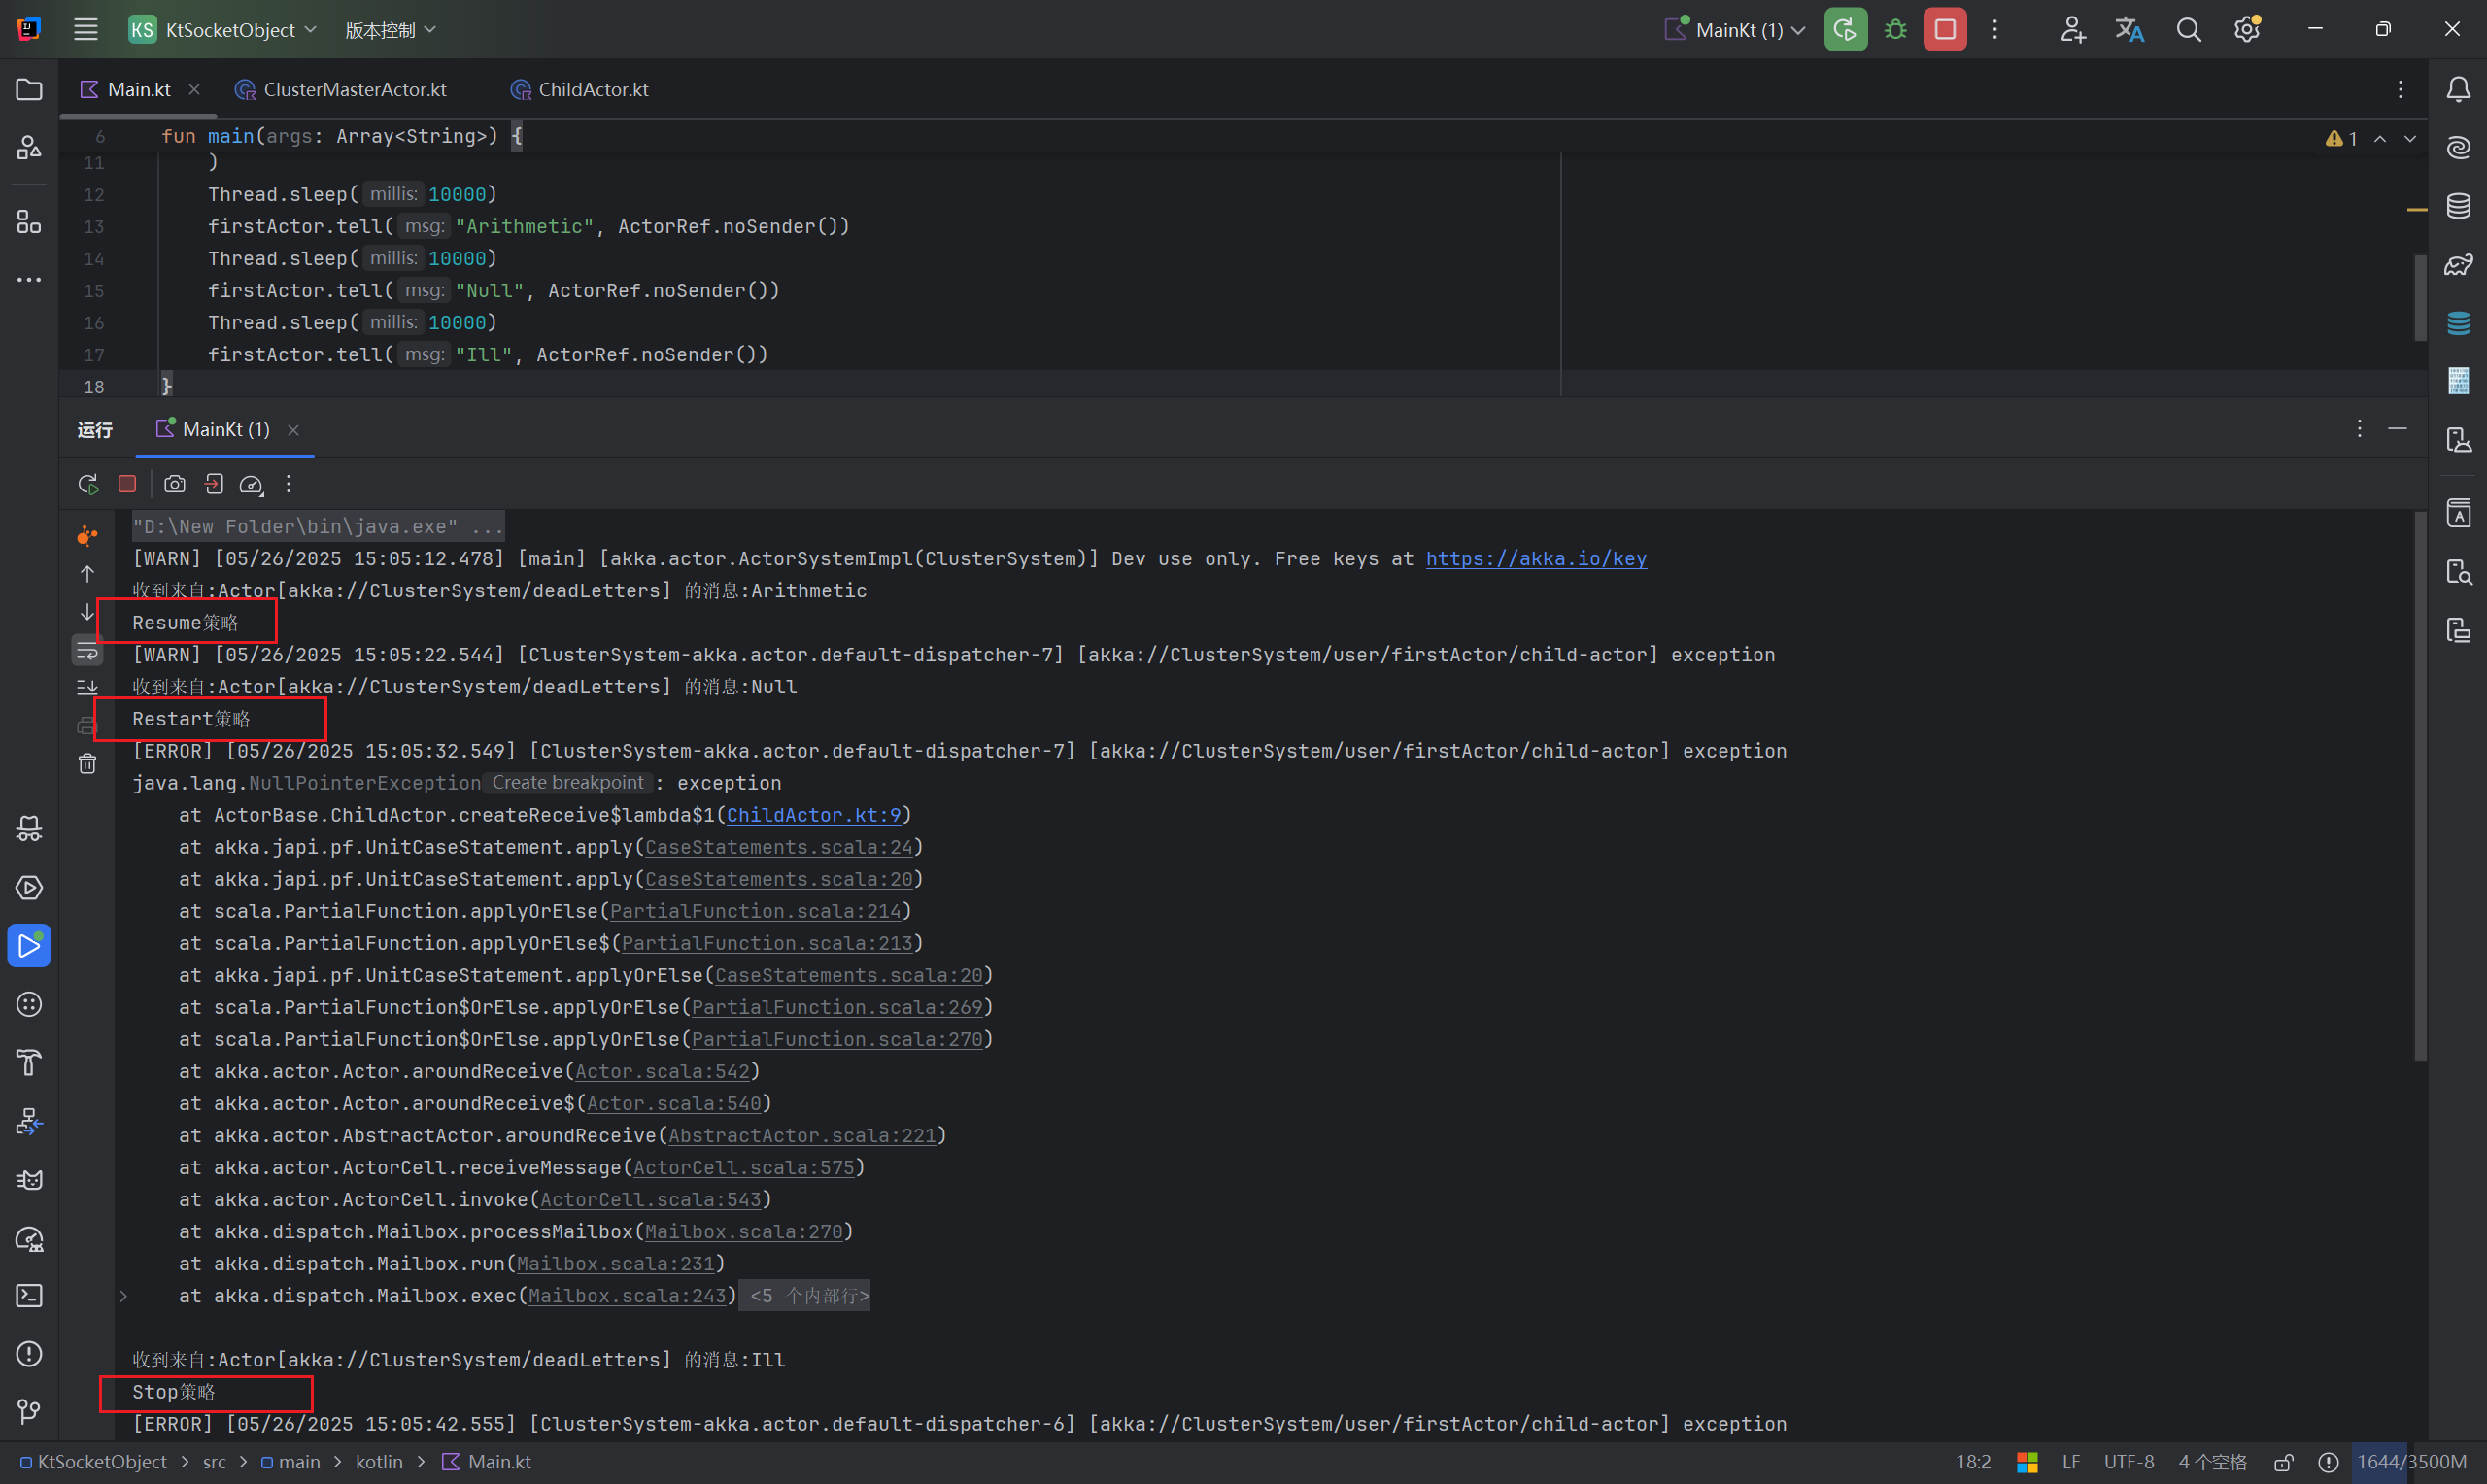This screenshot has width=2487, height=1484.
Task: Stop the process in the Run panel toolbar
Action: (x=127, y=484)
